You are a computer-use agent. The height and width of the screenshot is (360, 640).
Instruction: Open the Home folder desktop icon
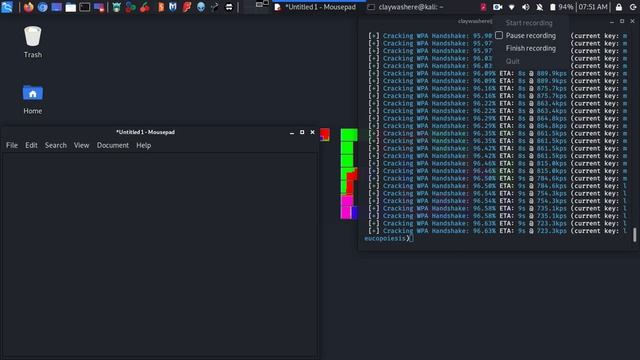(x=33, y=99)
